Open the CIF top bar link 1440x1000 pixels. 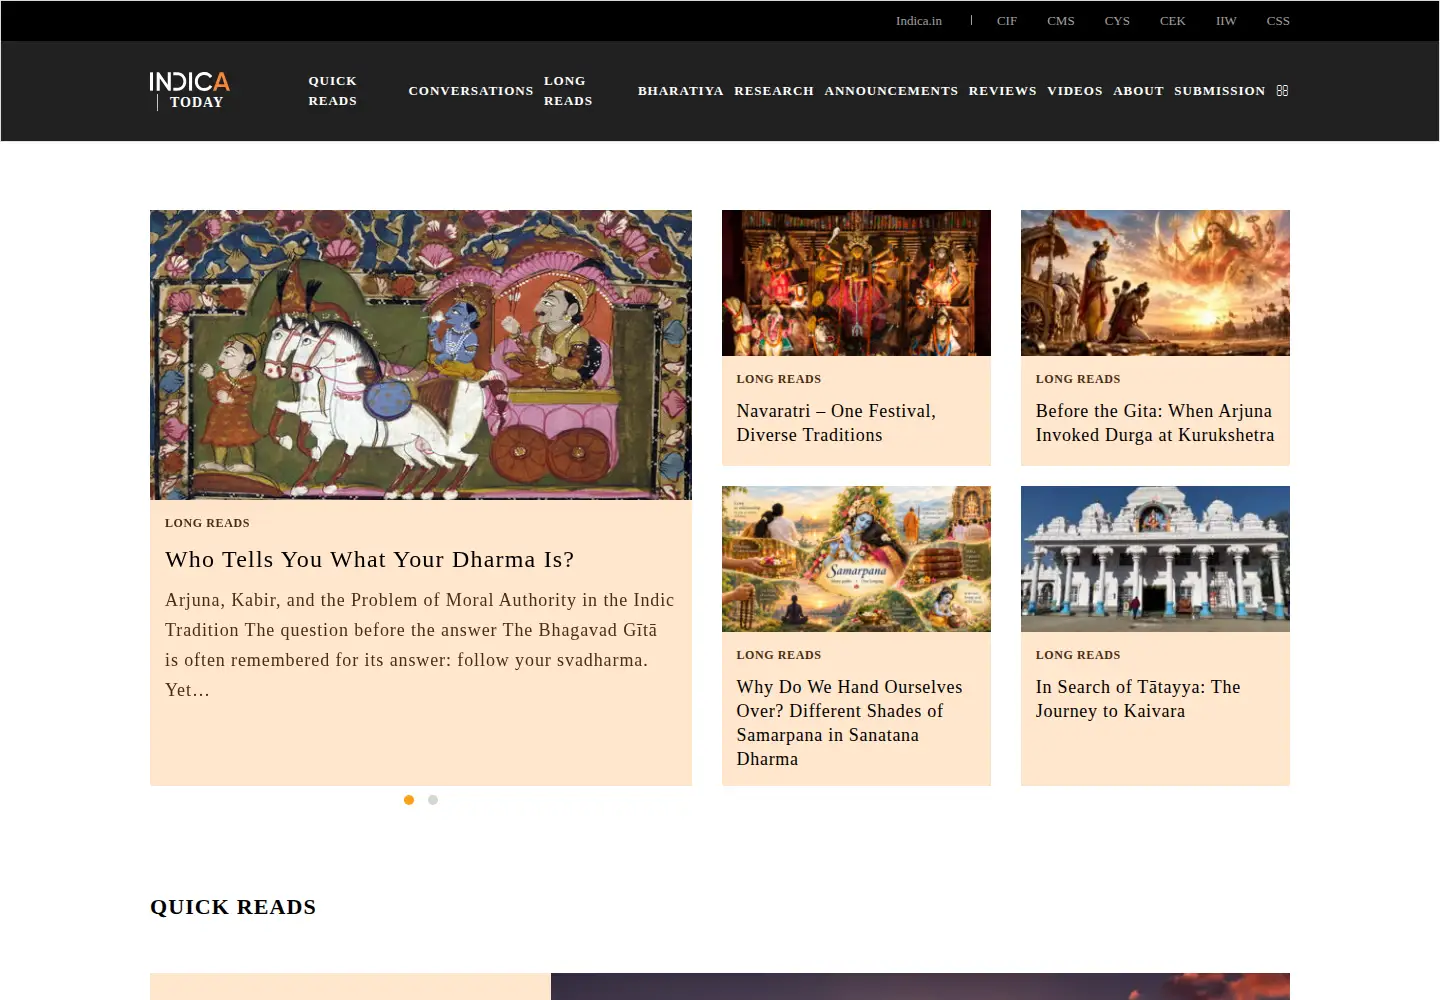point(1007,21)
